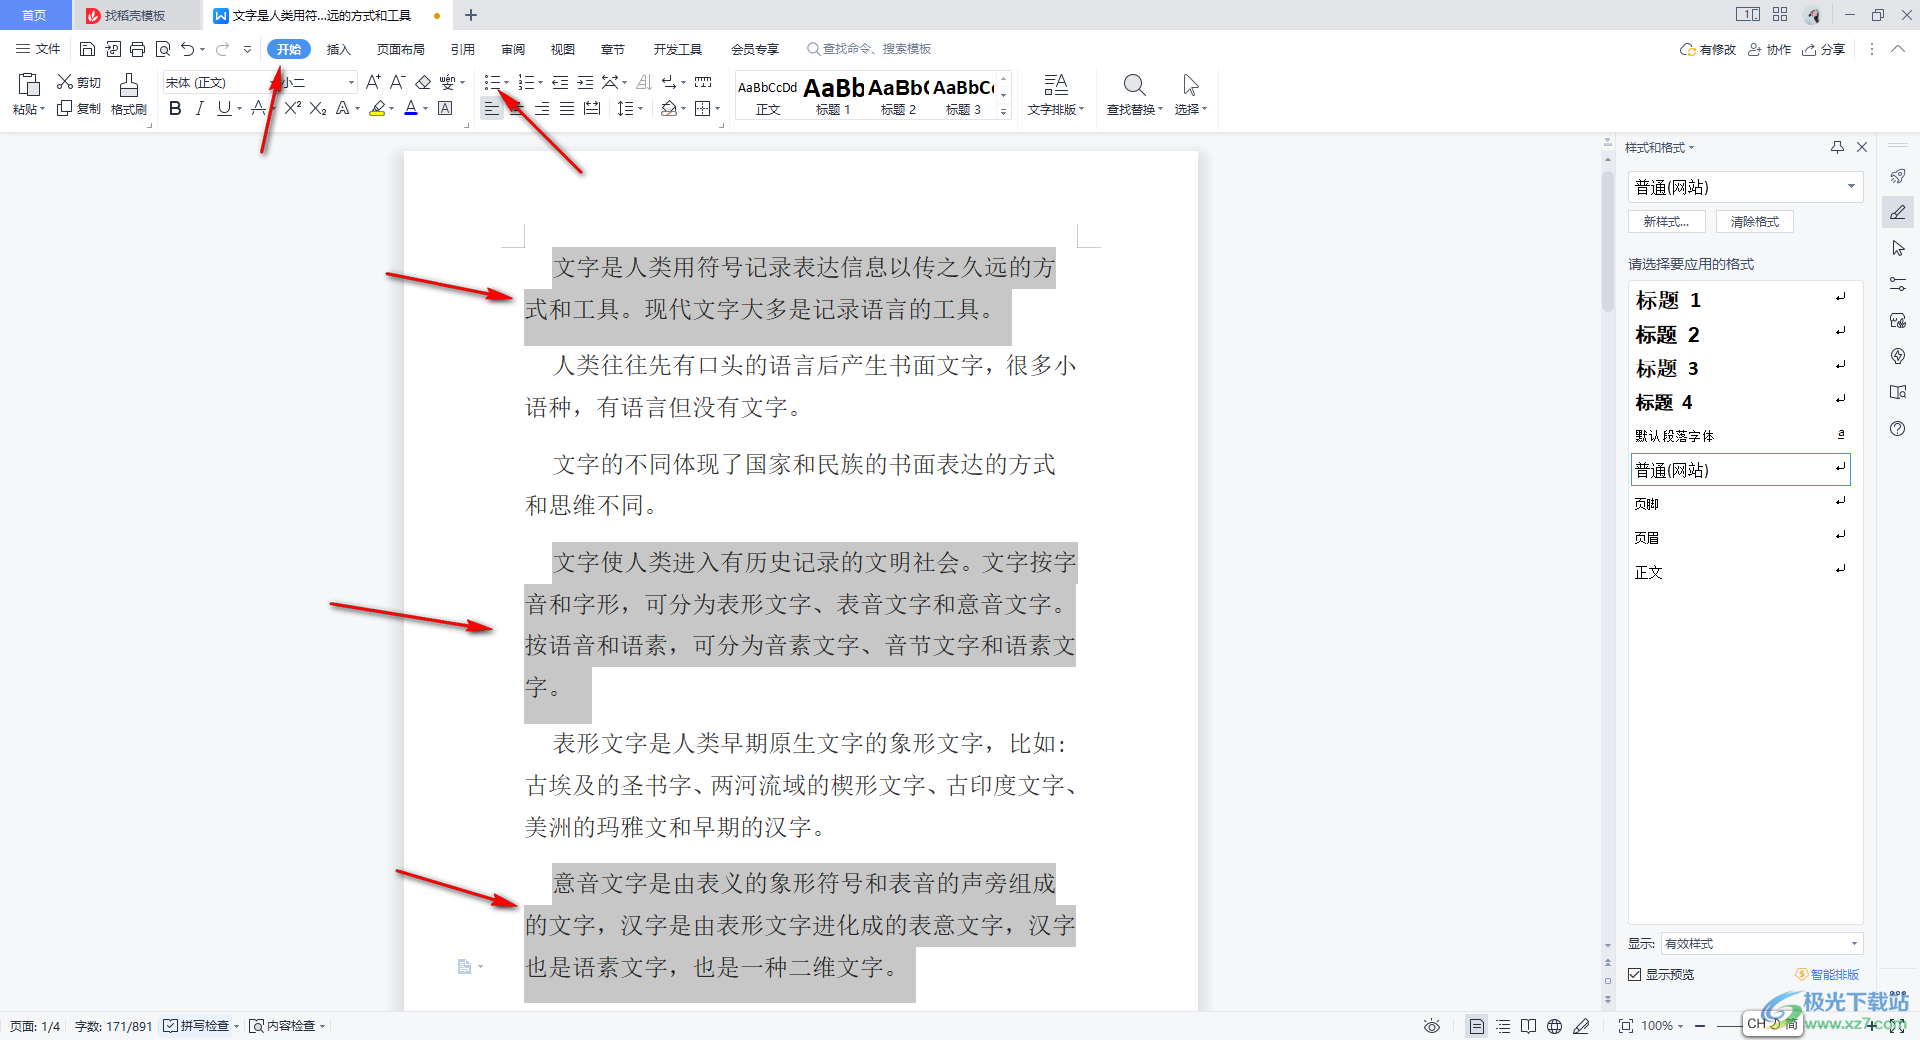Toggle eye protection mode icon
The width and height of the screenshot is (1920, 1040).
(x=1432, y=1026)
